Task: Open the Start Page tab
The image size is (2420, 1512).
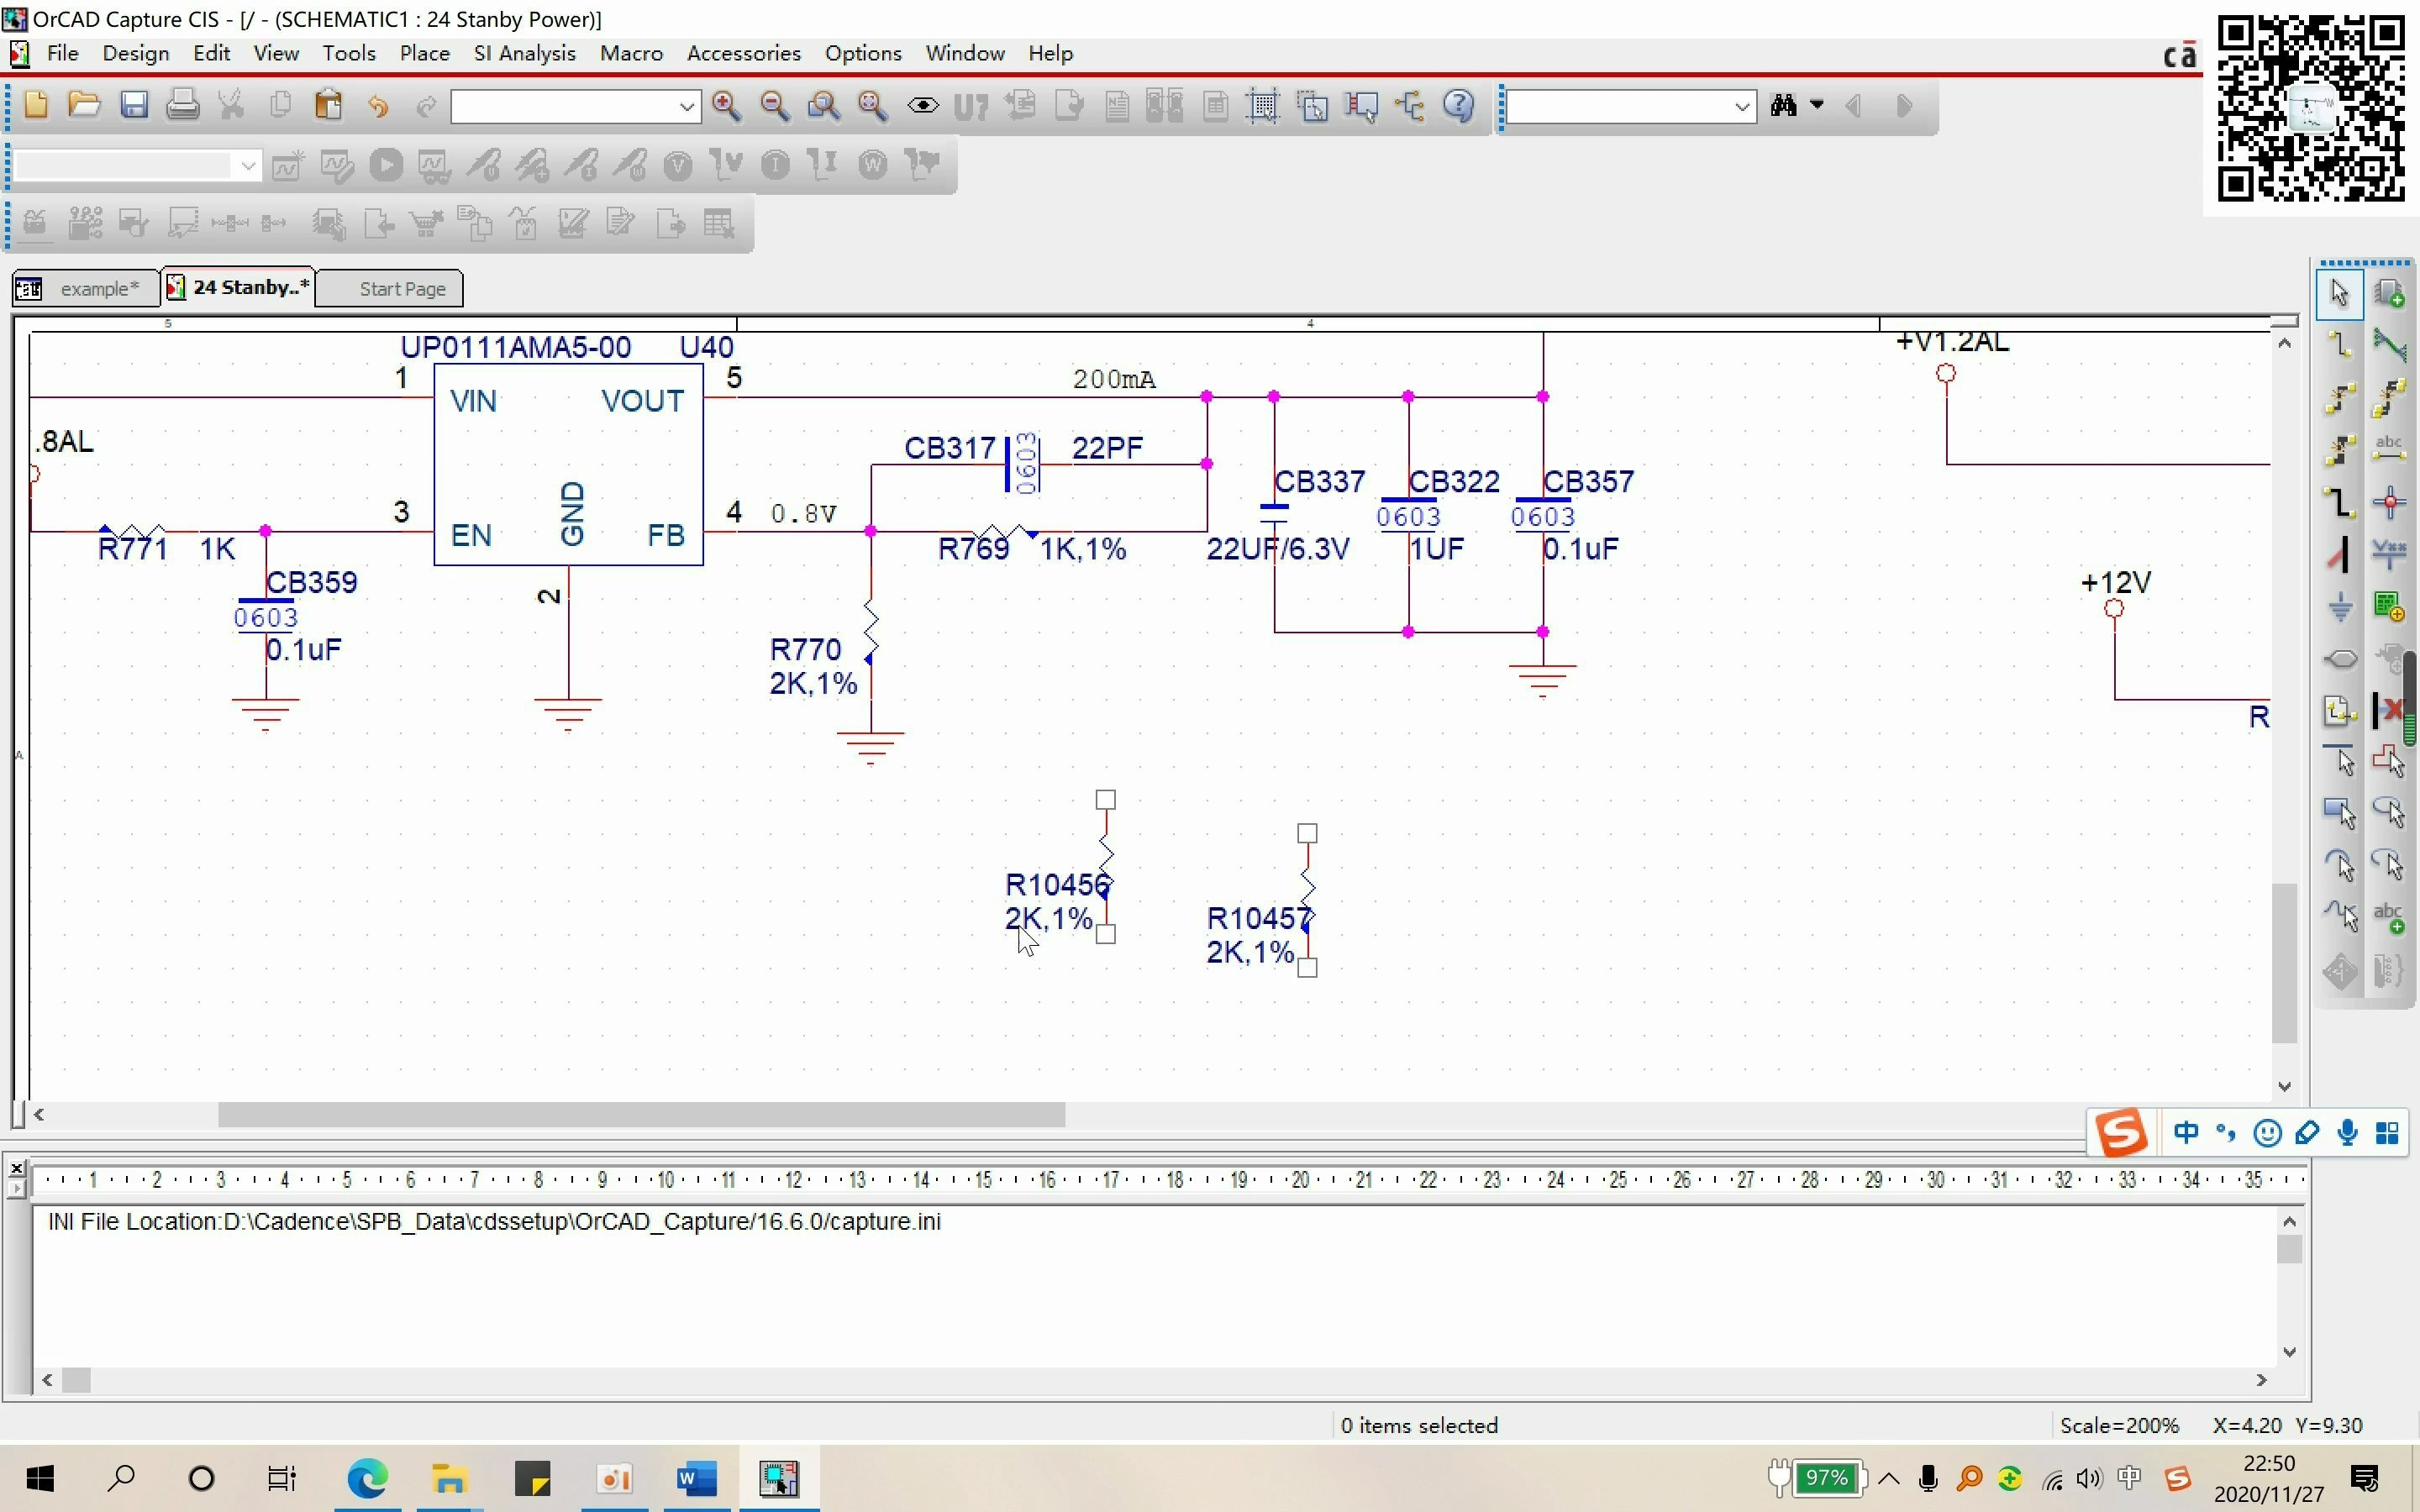Action: click(x=400, y=289)
